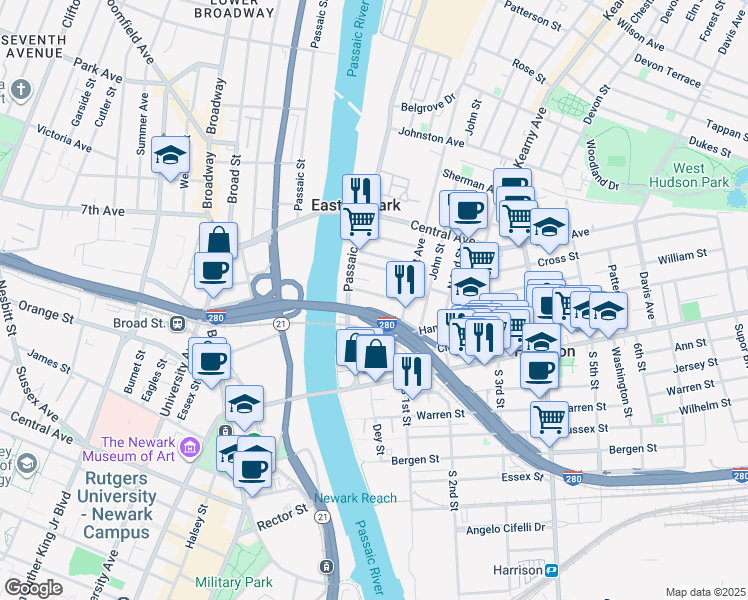This screenshot has height=600, width=748.
Task: Open the shopping cart marker beside East Newark
Action: tap(360, 223)
